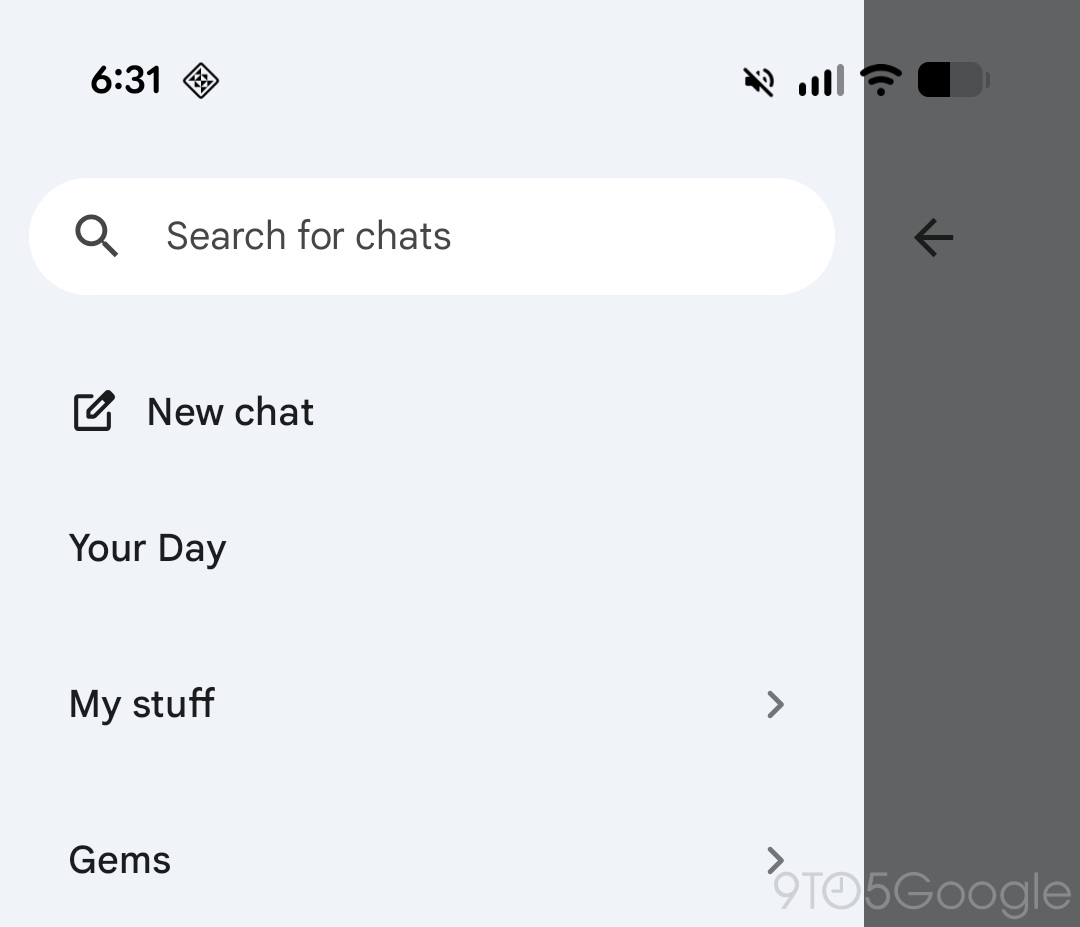Tap the magnifying glass search icon

pyautogui.click(x=96, y=236)
